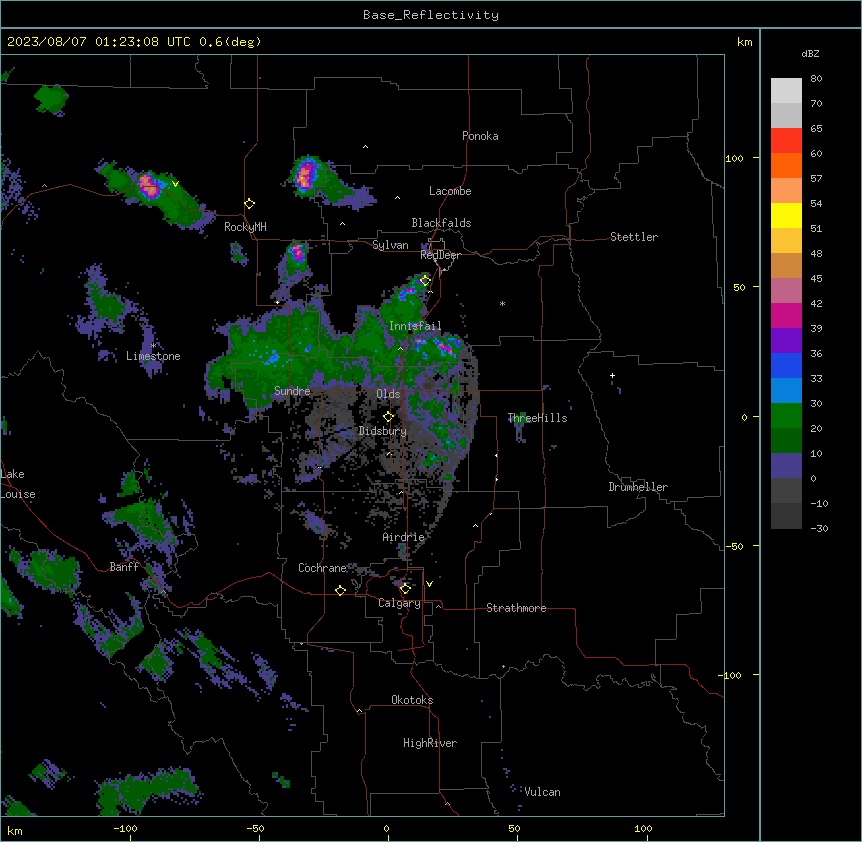Select the Limestone label
The height and width of the screenshot is (842, 862).
pos(153,356)
